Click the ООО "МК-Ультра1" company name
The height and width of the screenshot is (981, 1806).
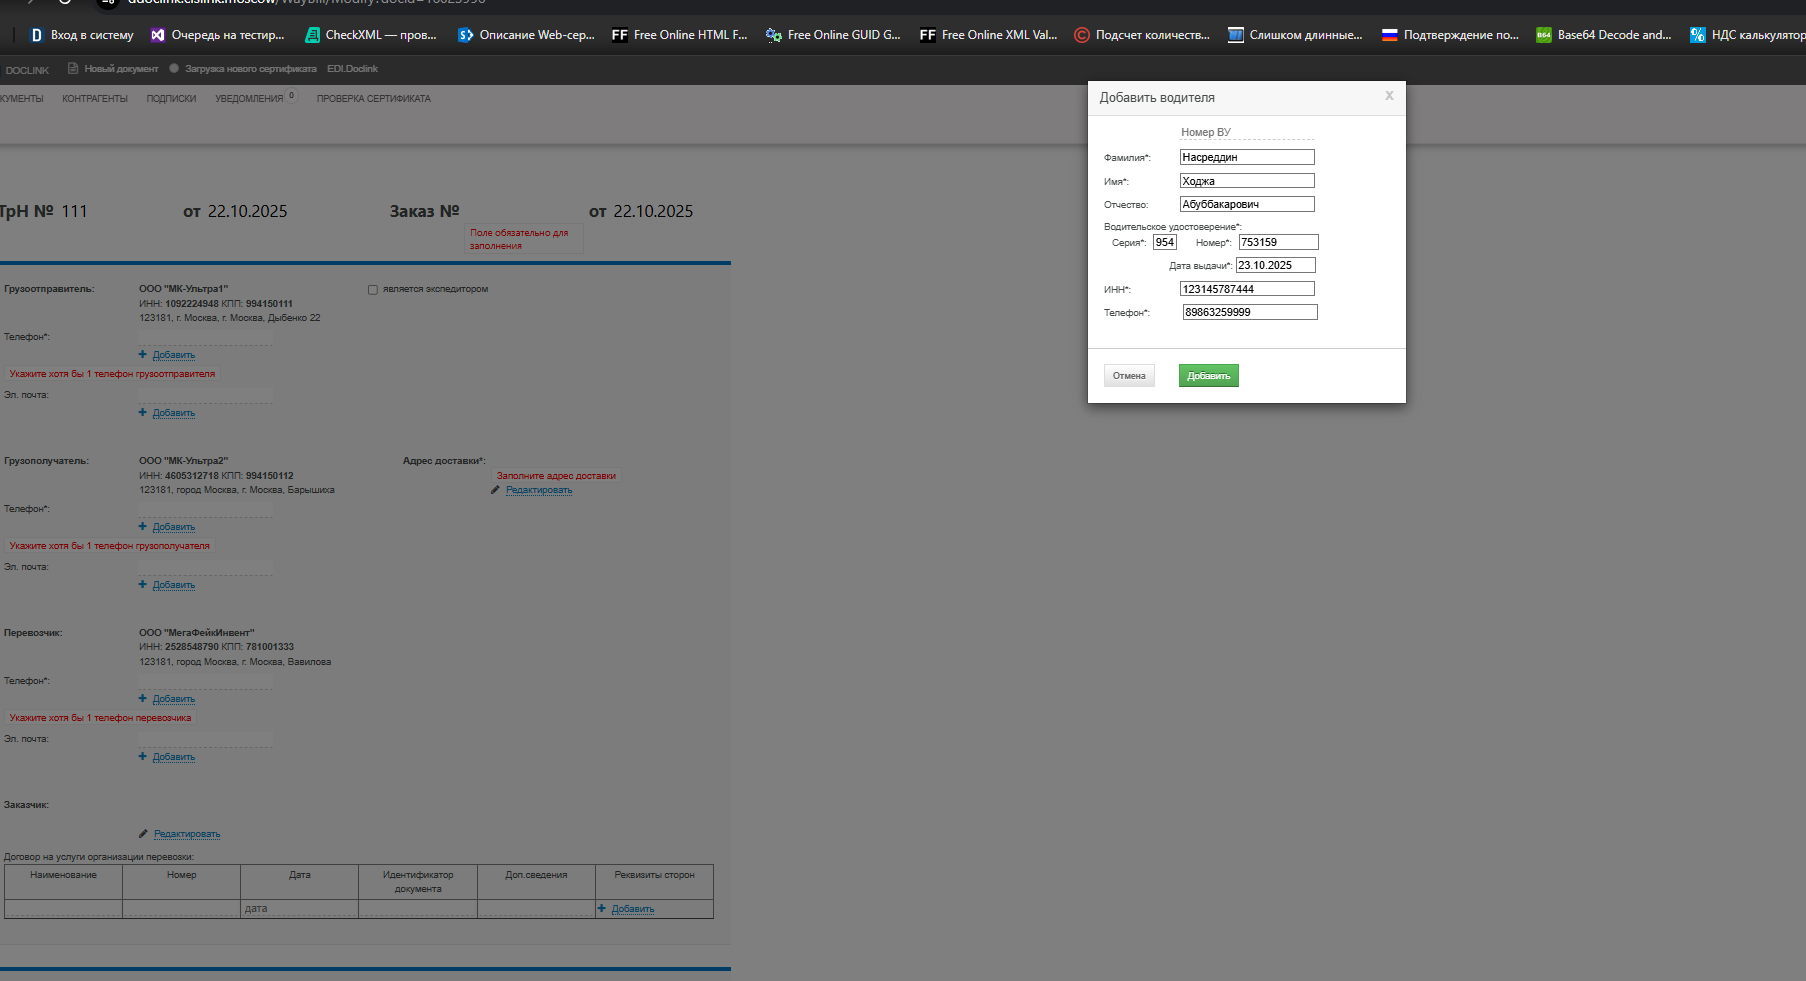pos(183,289)
